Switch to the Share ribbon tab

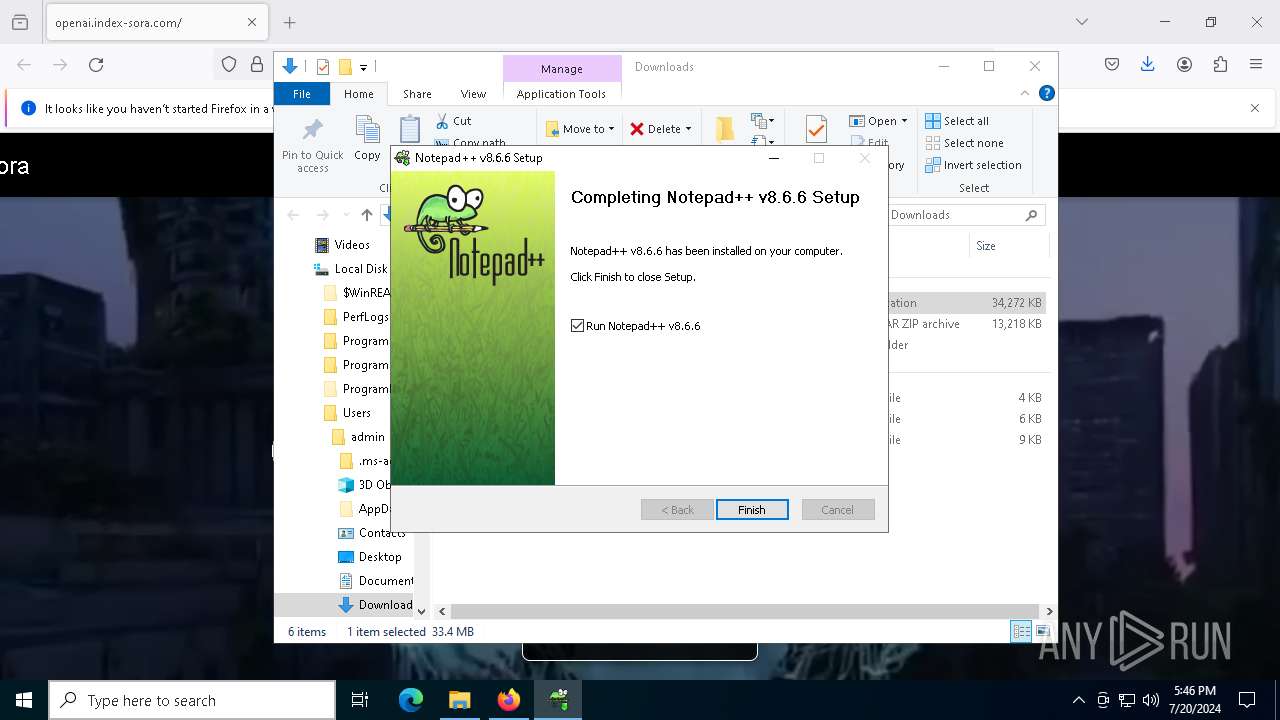pos(417,94)
